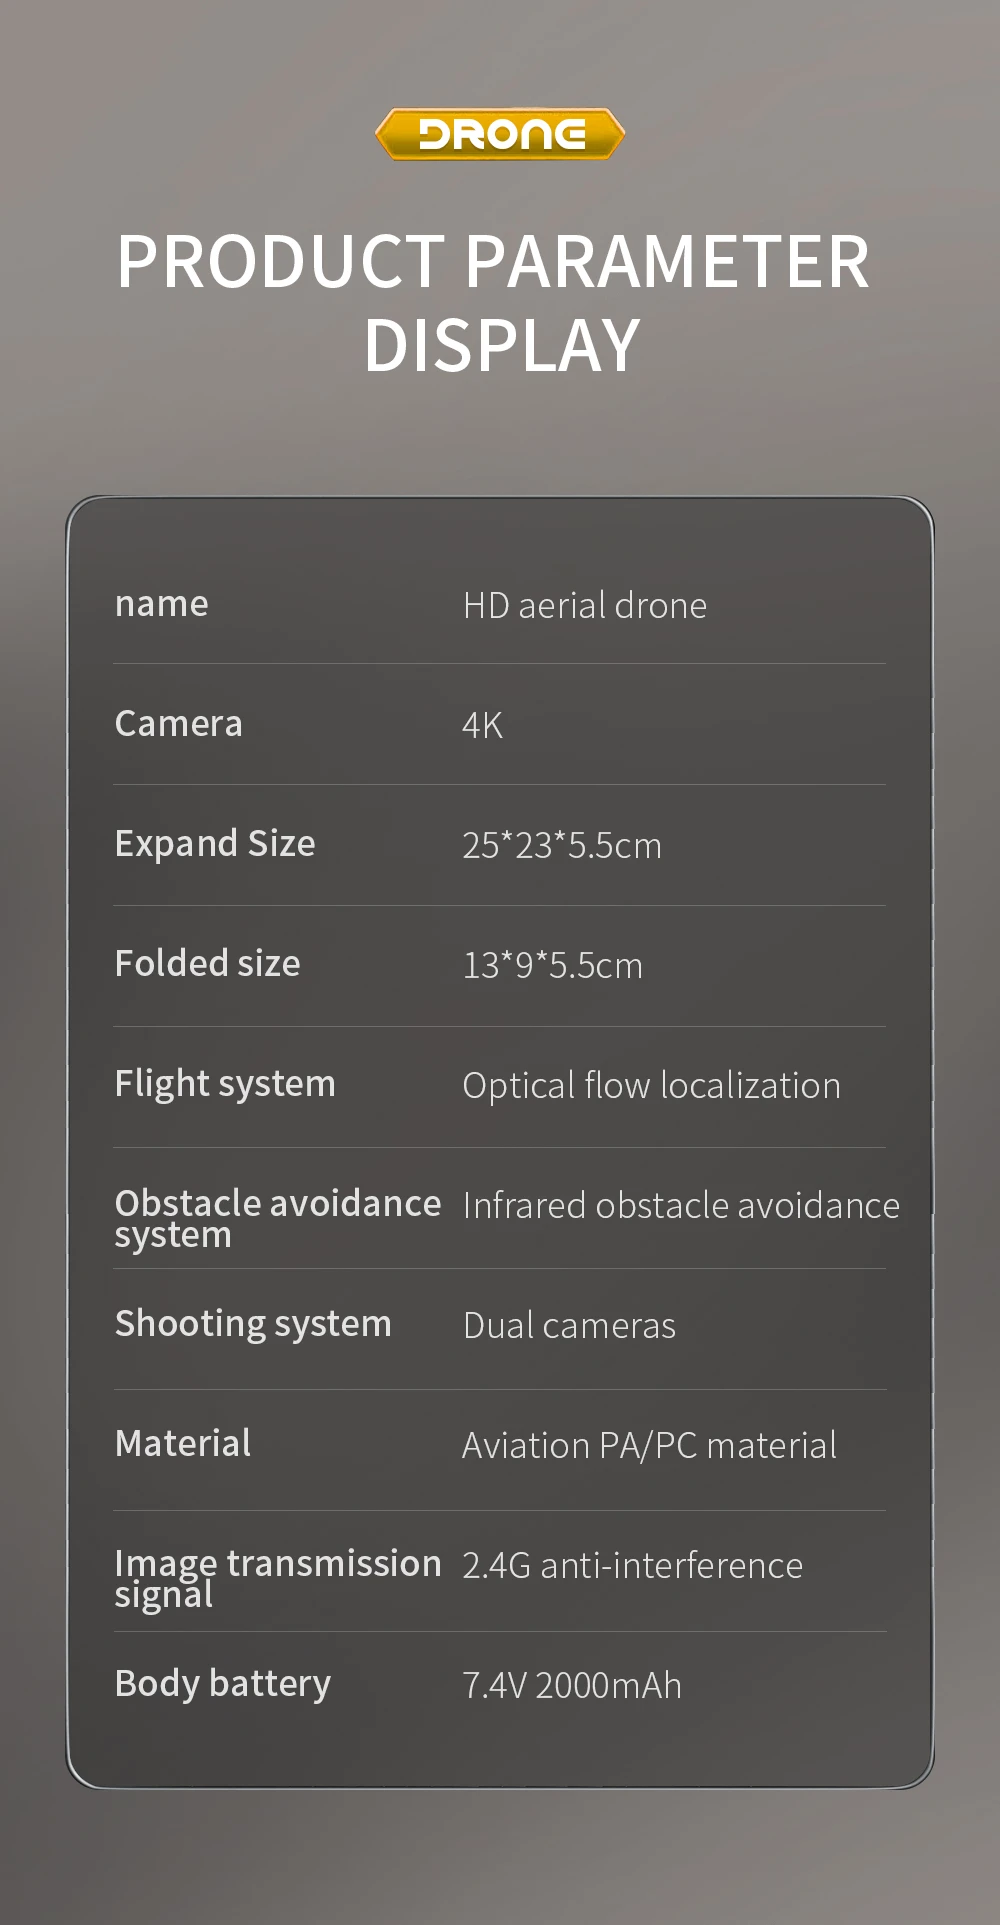Select the Infrared obstacle avoidance value
The width and height of the screenshot is (1000, 1925).
point(680,1206)
